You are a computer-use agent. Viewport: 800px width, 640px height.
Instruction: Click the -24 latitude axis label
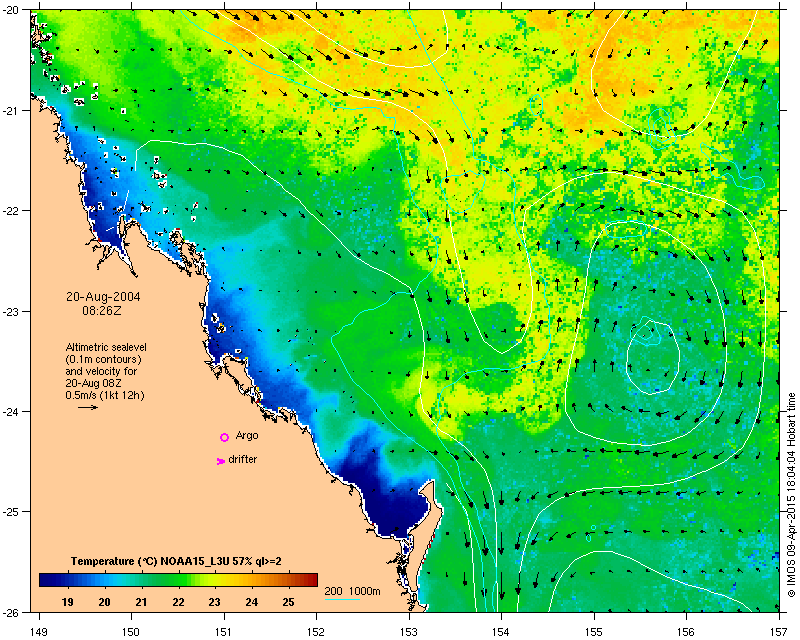click(x=10, y=412)
